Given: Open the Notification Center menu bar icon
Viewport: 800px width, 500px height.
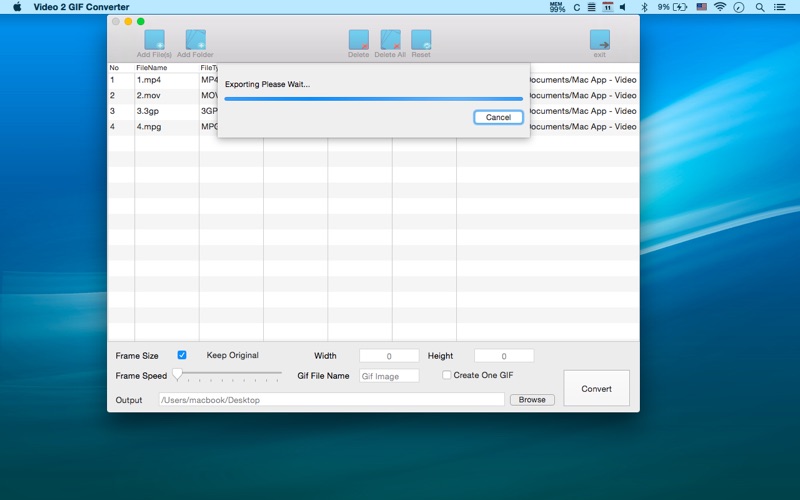Looking at the screenshot, I should pyautogui.click(x=780, y=7).
